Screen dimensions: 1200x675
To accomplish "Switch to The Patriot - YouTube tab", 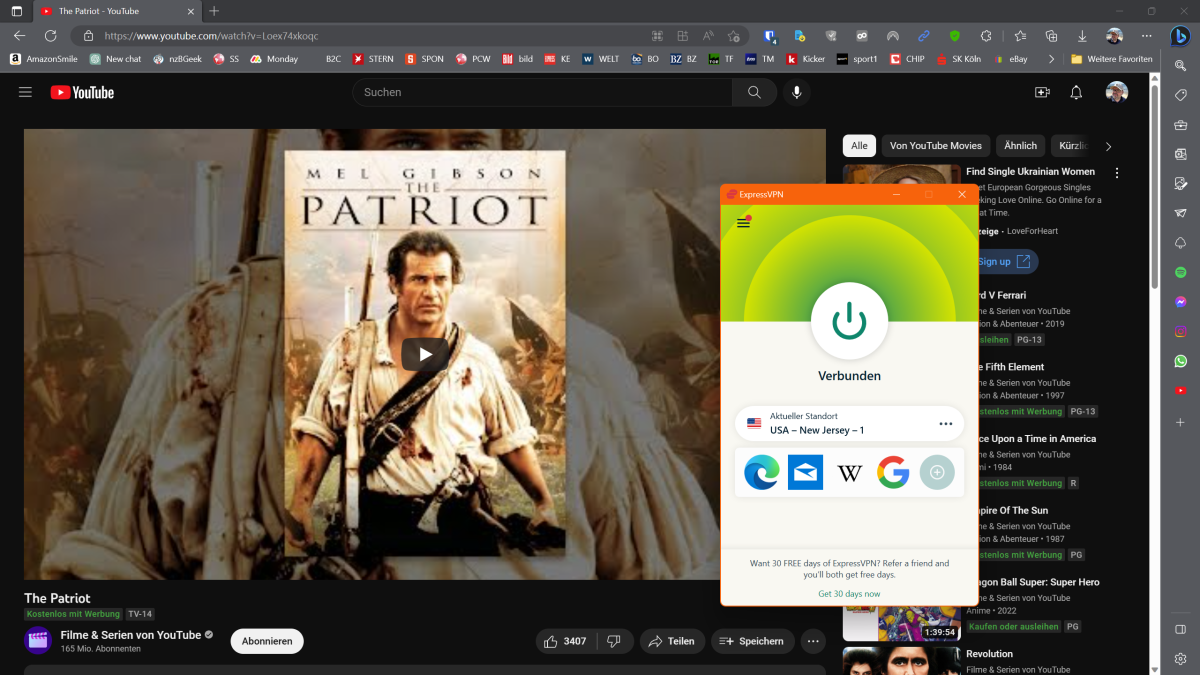I will [x=116, y=11].
